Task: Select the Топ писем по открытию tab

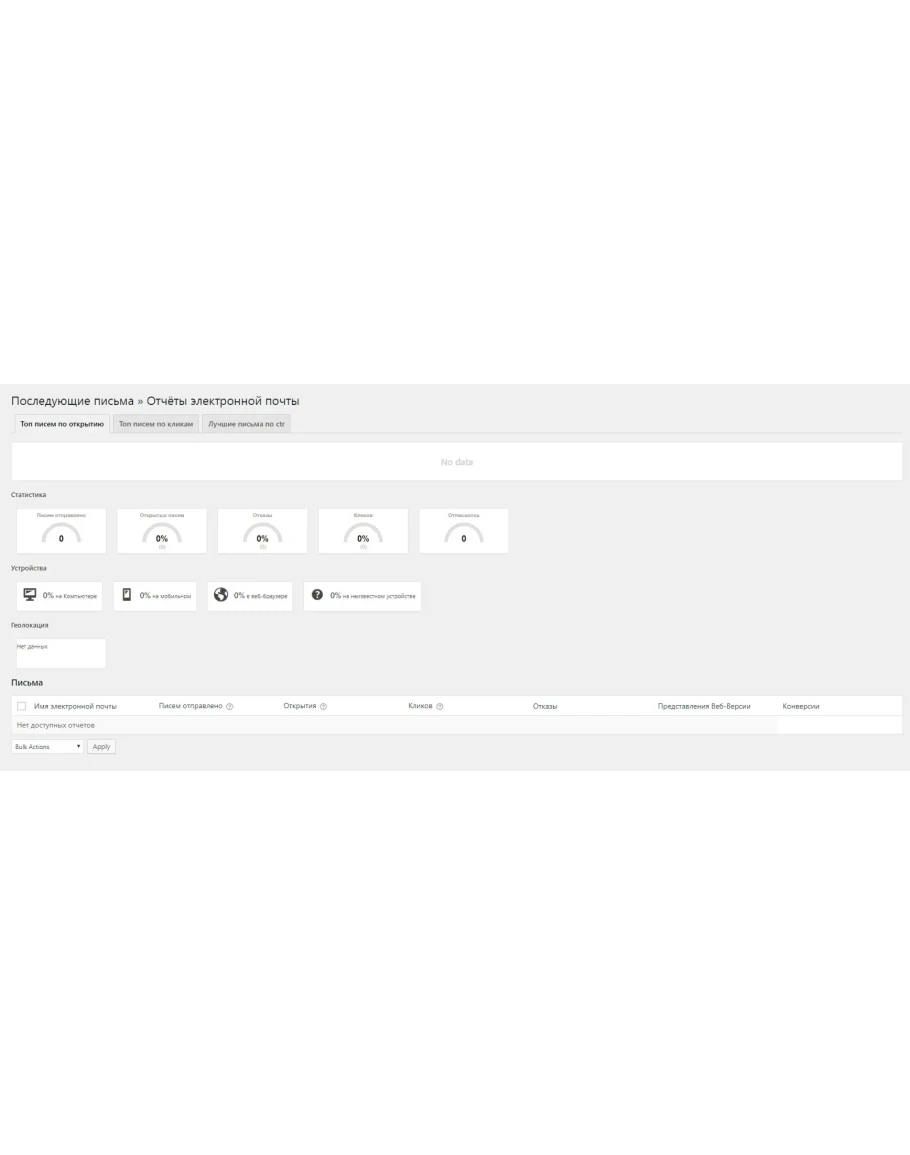Action: pyautogui.click(x=62, y=424)
